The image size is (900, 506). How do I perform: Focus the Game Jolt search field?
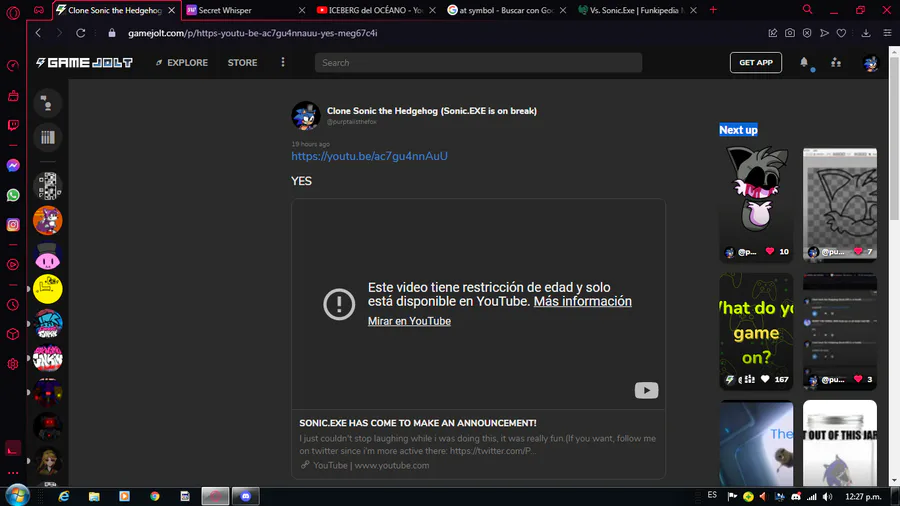point(478,63)
